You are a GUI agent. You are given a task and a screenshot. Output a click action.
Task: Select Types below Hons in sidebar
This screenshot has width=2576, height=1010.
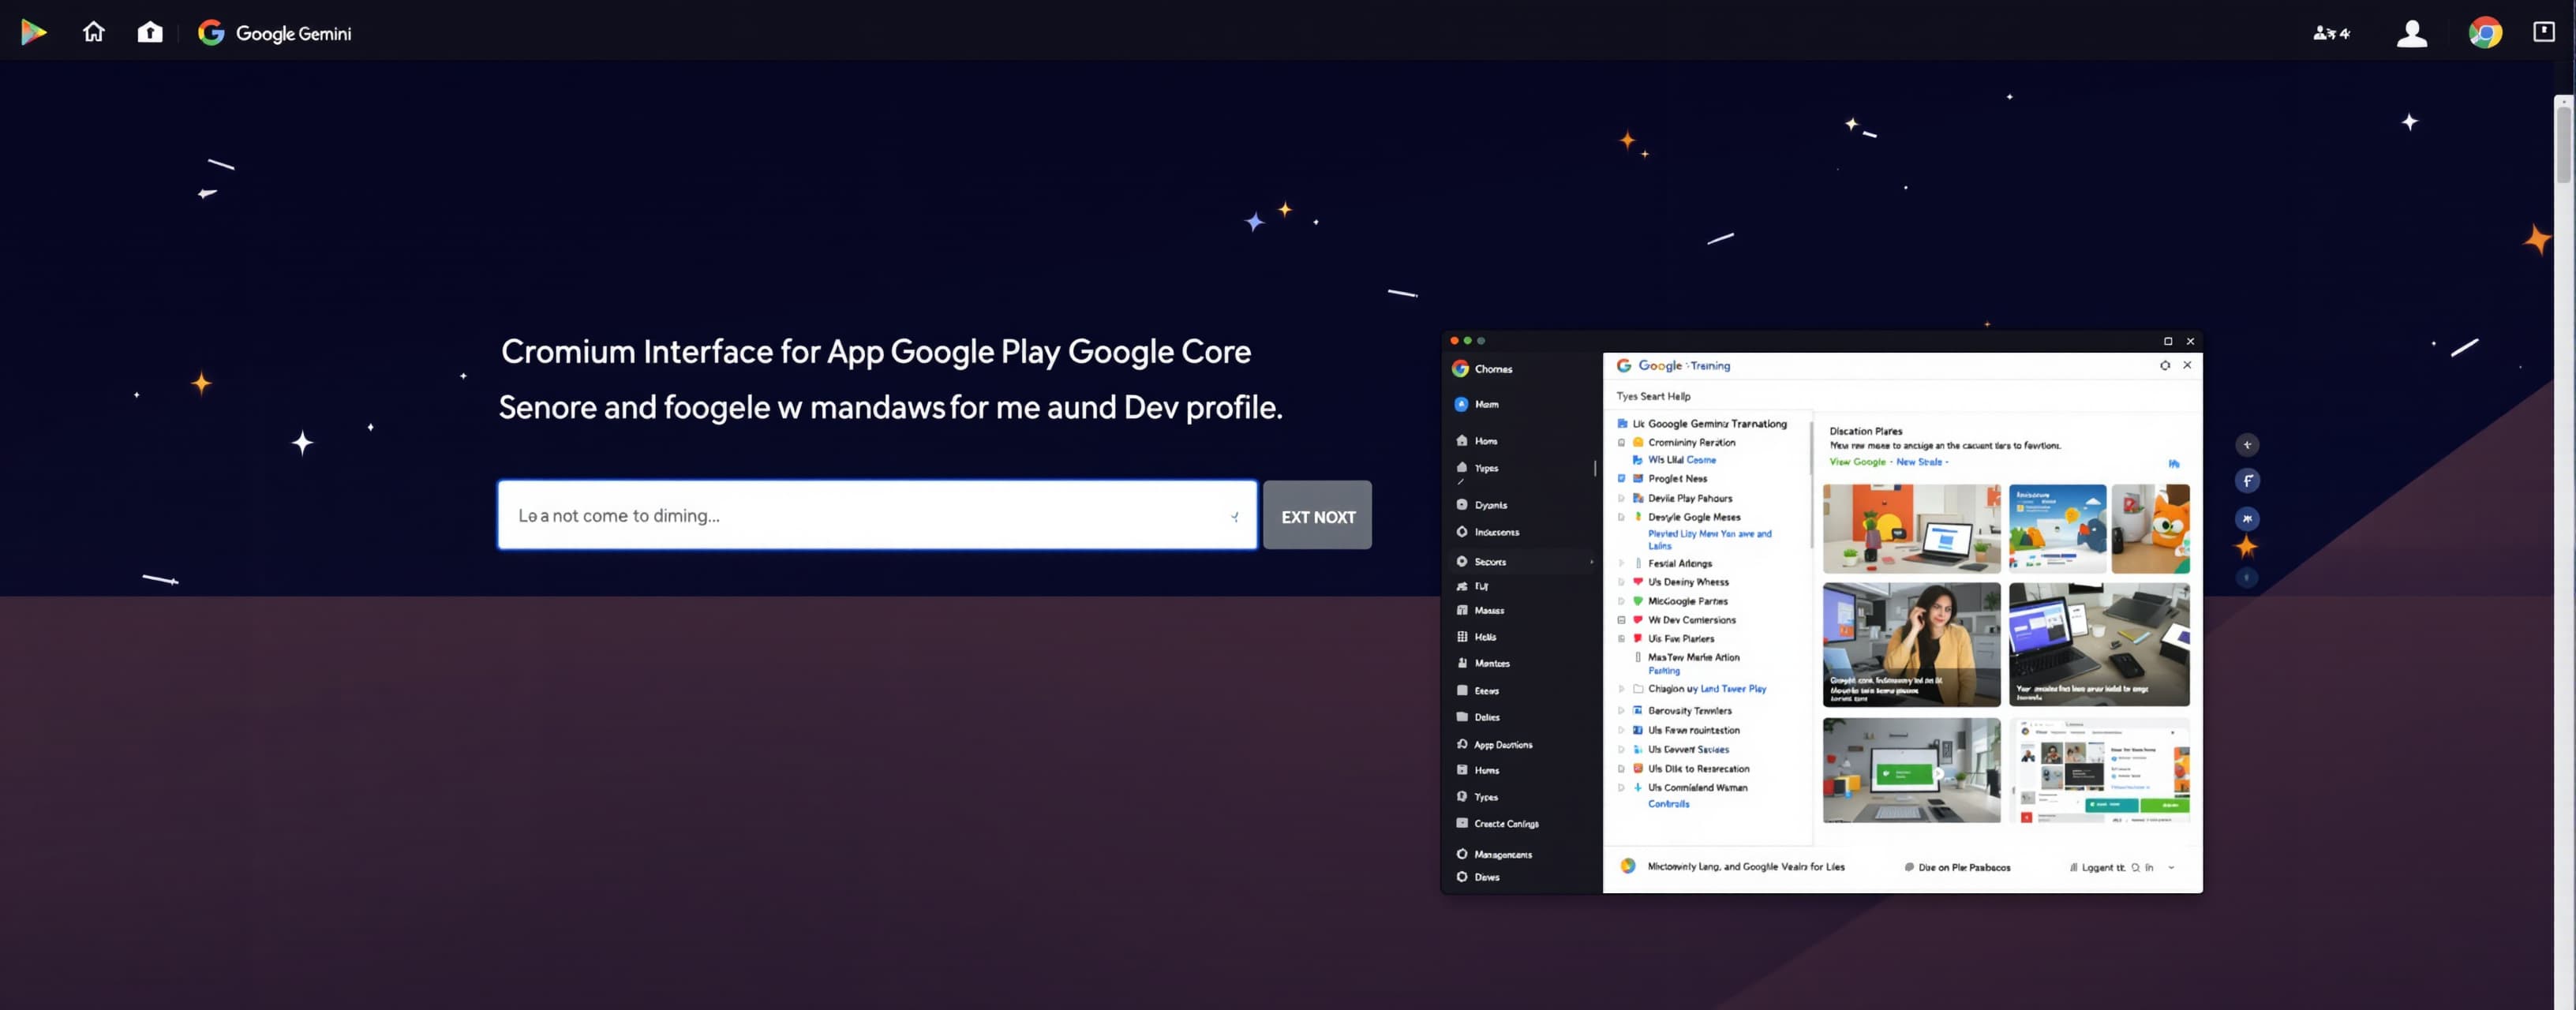pos(1477,468)
